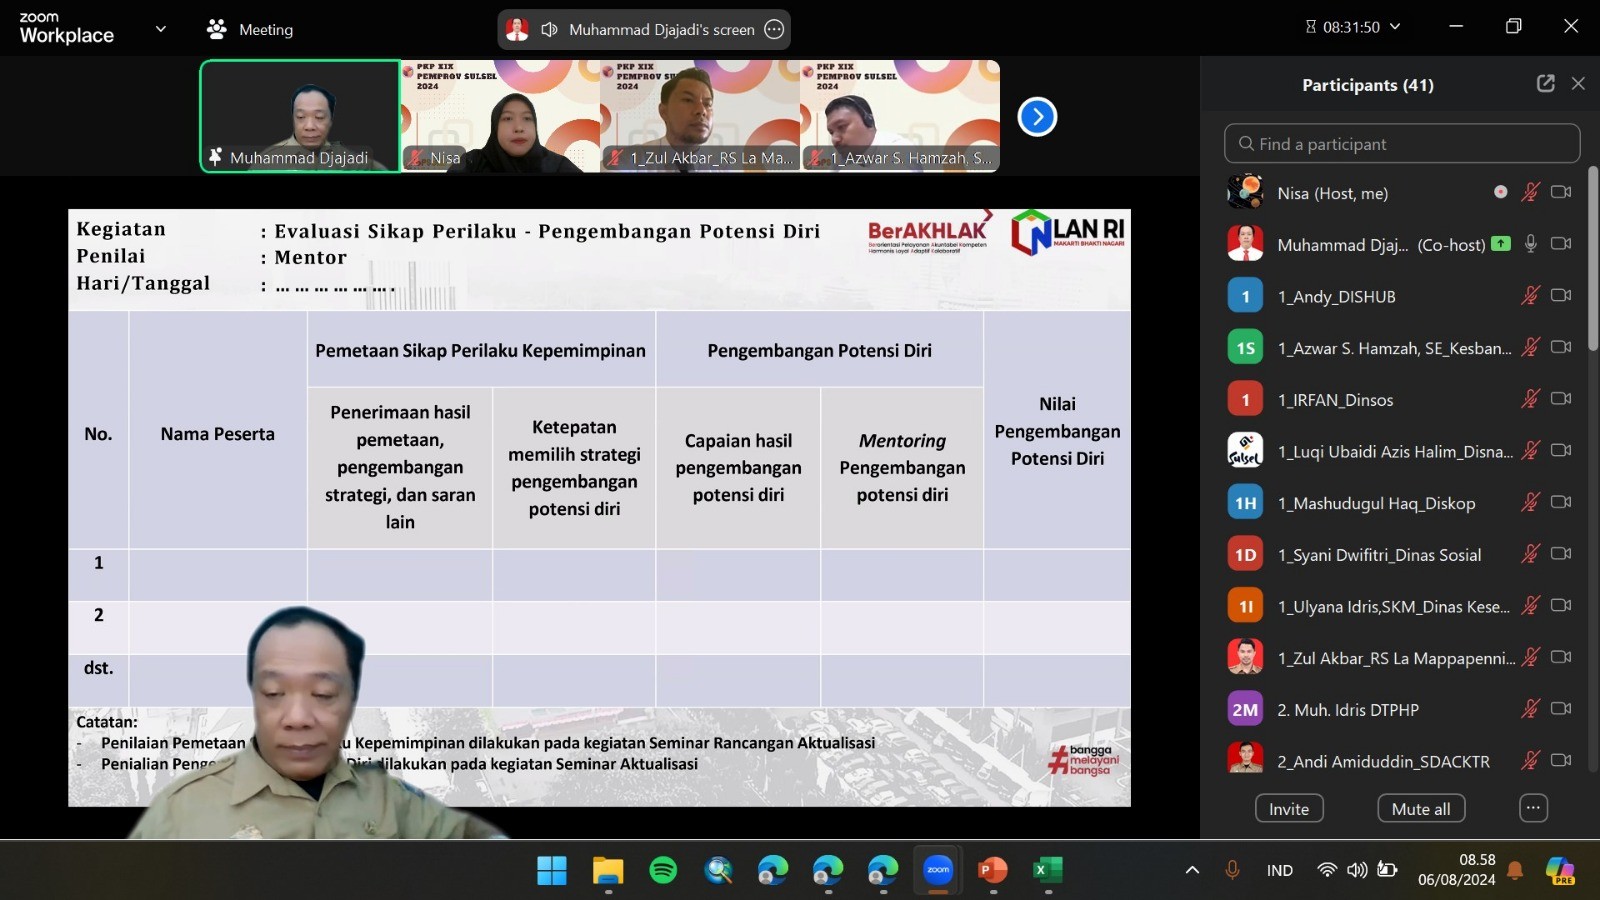Open screen share options ellipsis menu

point(774,29)
